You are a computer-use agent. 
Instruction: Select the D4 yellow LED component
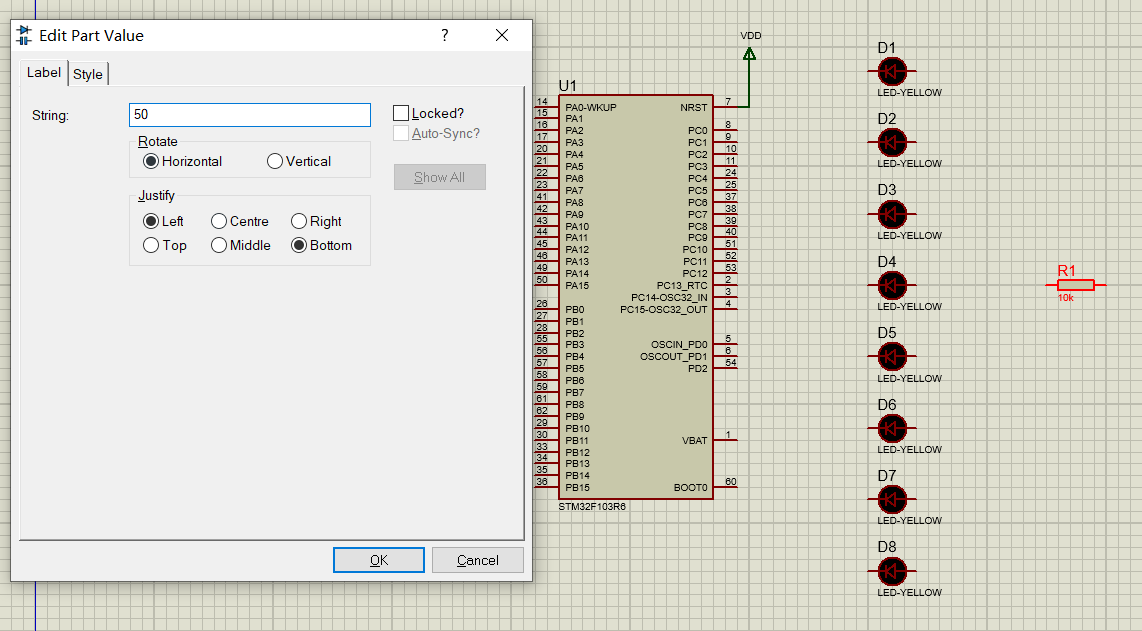tap(892, 285)
